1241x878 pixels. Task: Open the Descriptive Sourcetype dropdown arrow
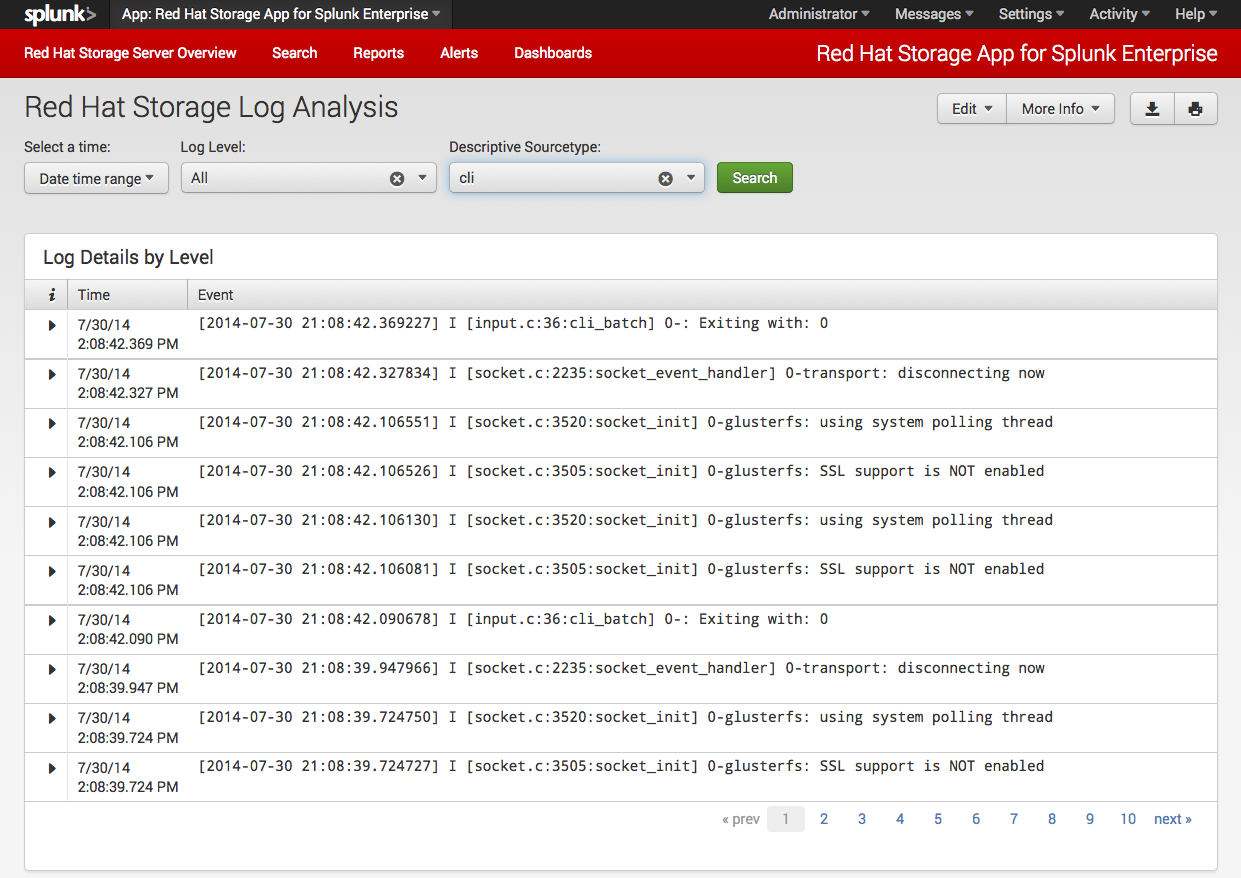coord(690,178)
